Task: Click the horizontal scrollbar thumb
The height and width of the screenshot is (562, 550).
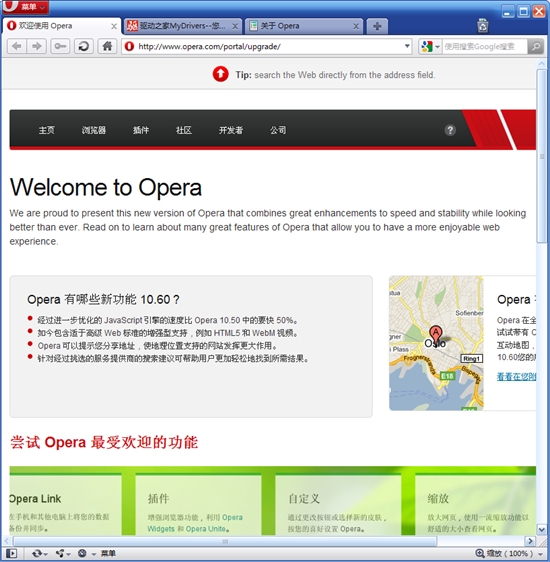Action: pos(225,541)
